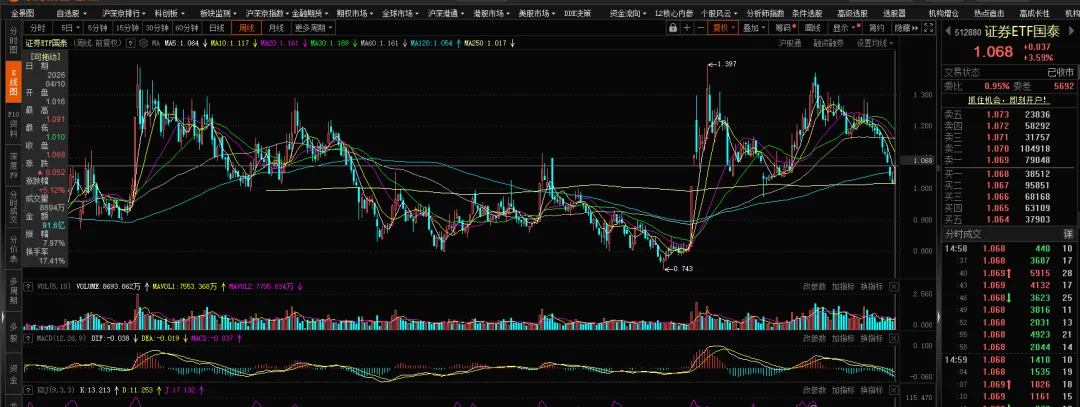Zoom out the chart with minus icon
The image size is (1080, 407).
point(700,28)
